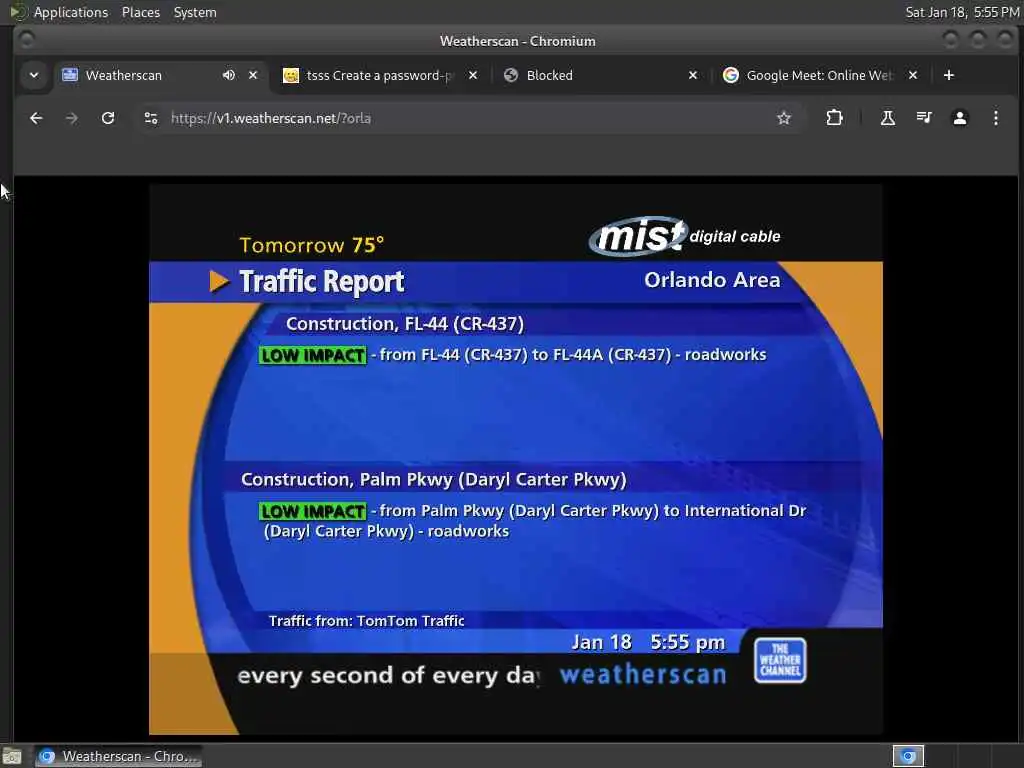Click the Blocked tab globe favicon
This screenshot has width=1024, height=768.
point(511,75)
